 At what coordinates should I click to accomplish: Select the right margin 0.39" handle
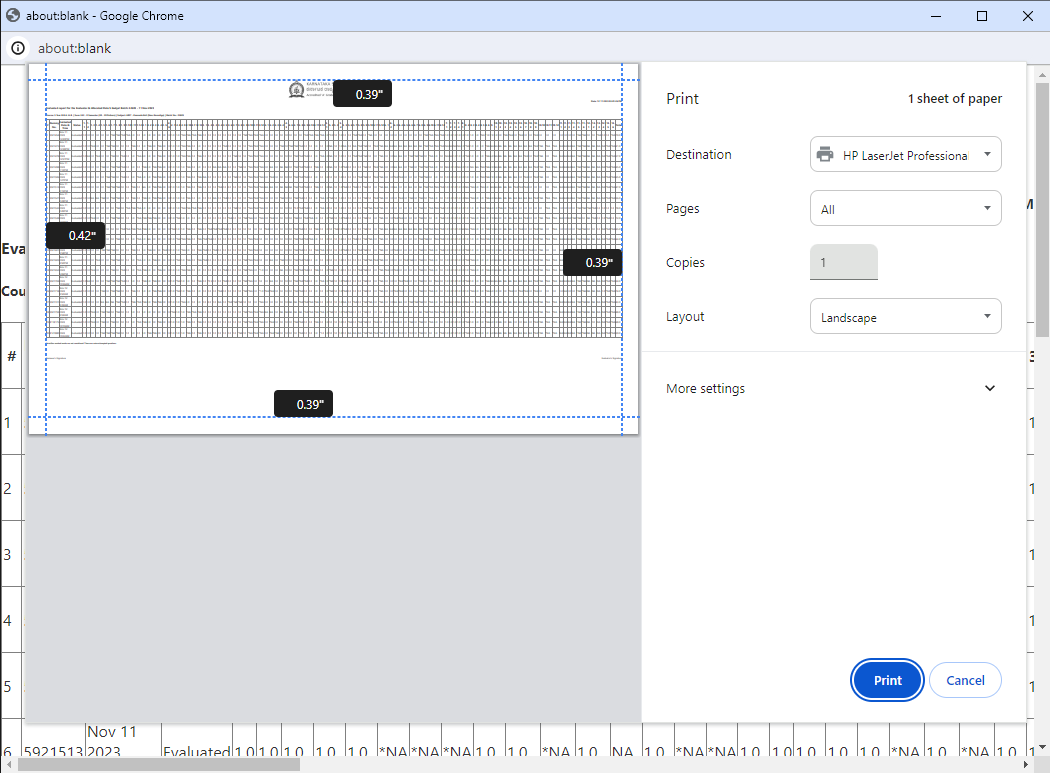(592, 262)
